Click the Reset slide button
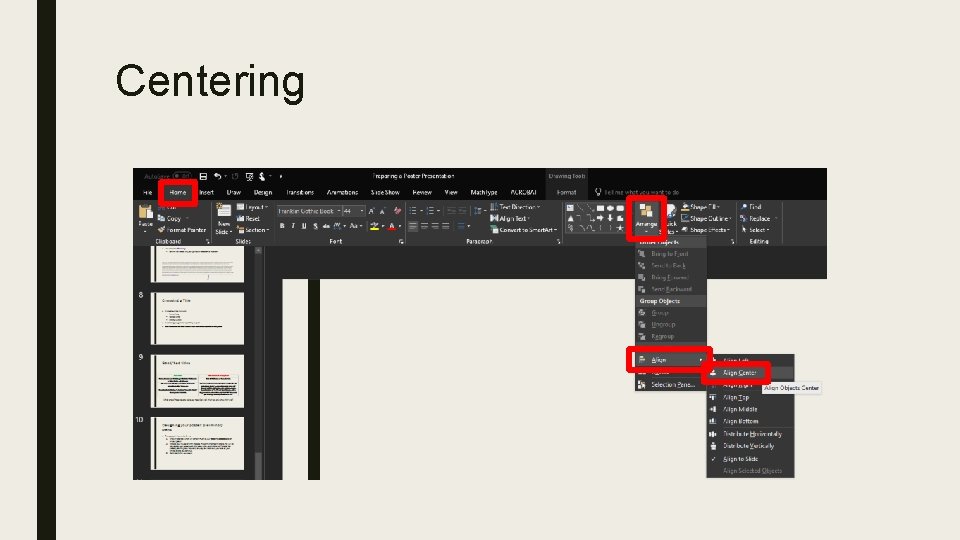The width and height of the screenshot is (960, 540). (x=249, y=219)
